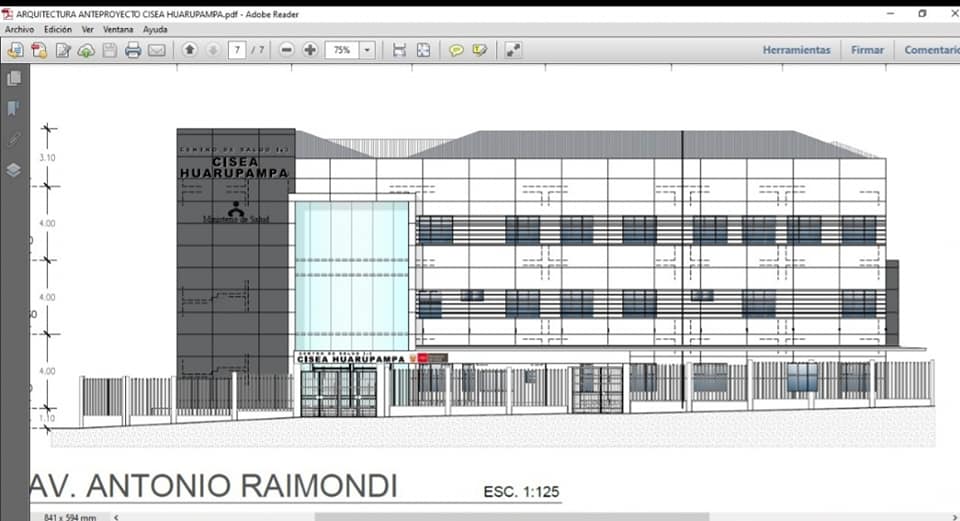Click the Fit to window width button

click(x=399, y=50)
